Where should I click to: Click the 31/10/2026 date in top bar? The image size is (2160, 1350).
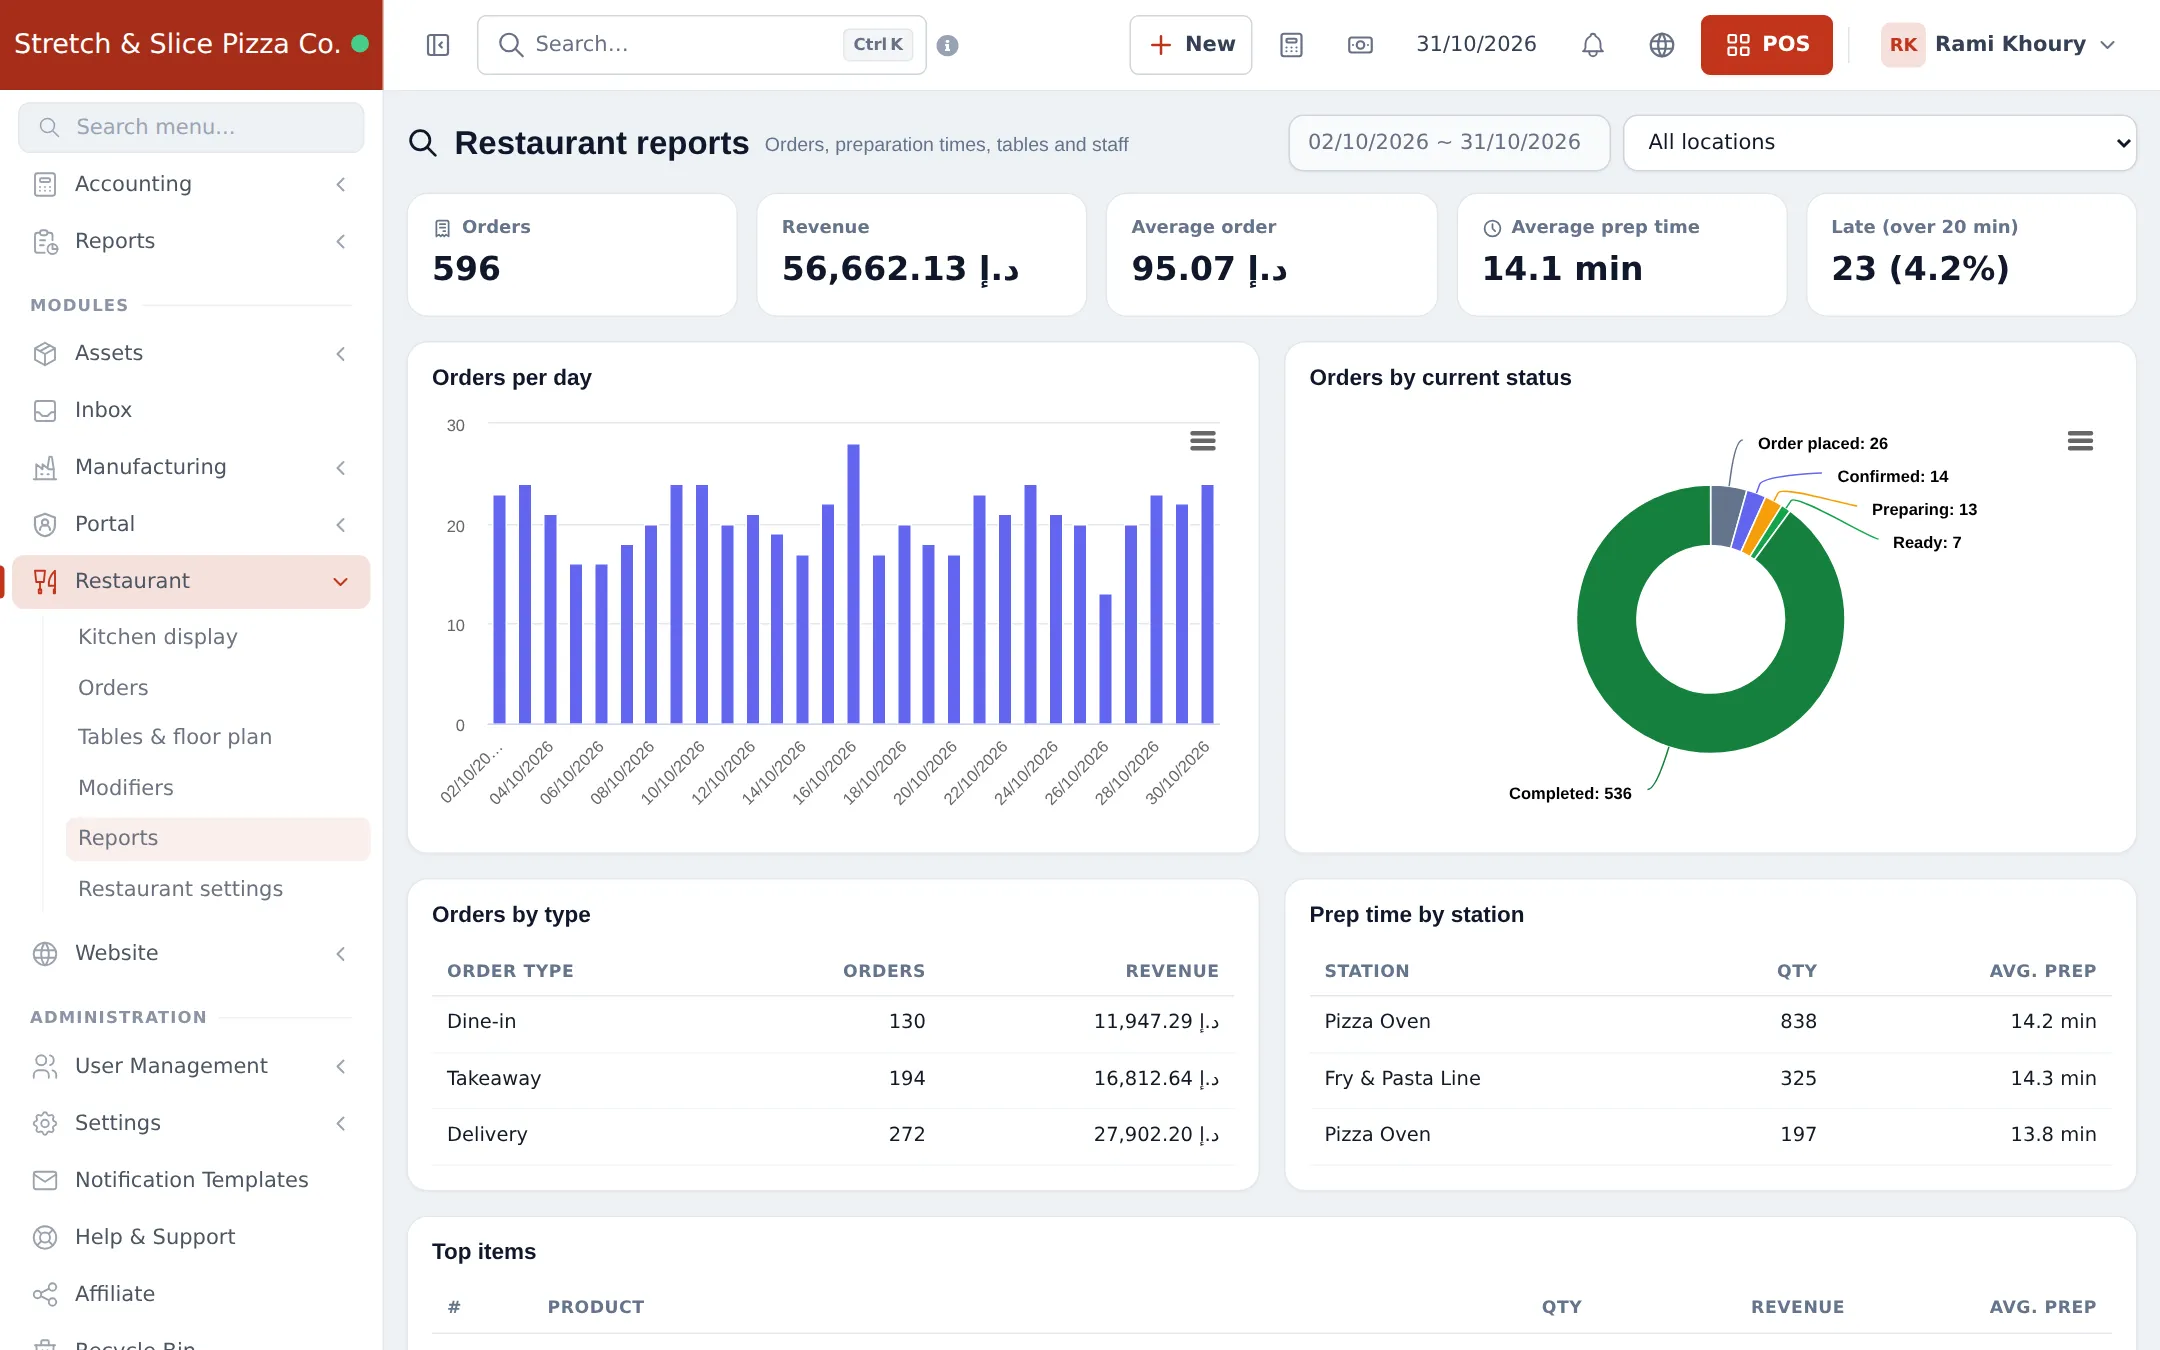coord(1476,44)
